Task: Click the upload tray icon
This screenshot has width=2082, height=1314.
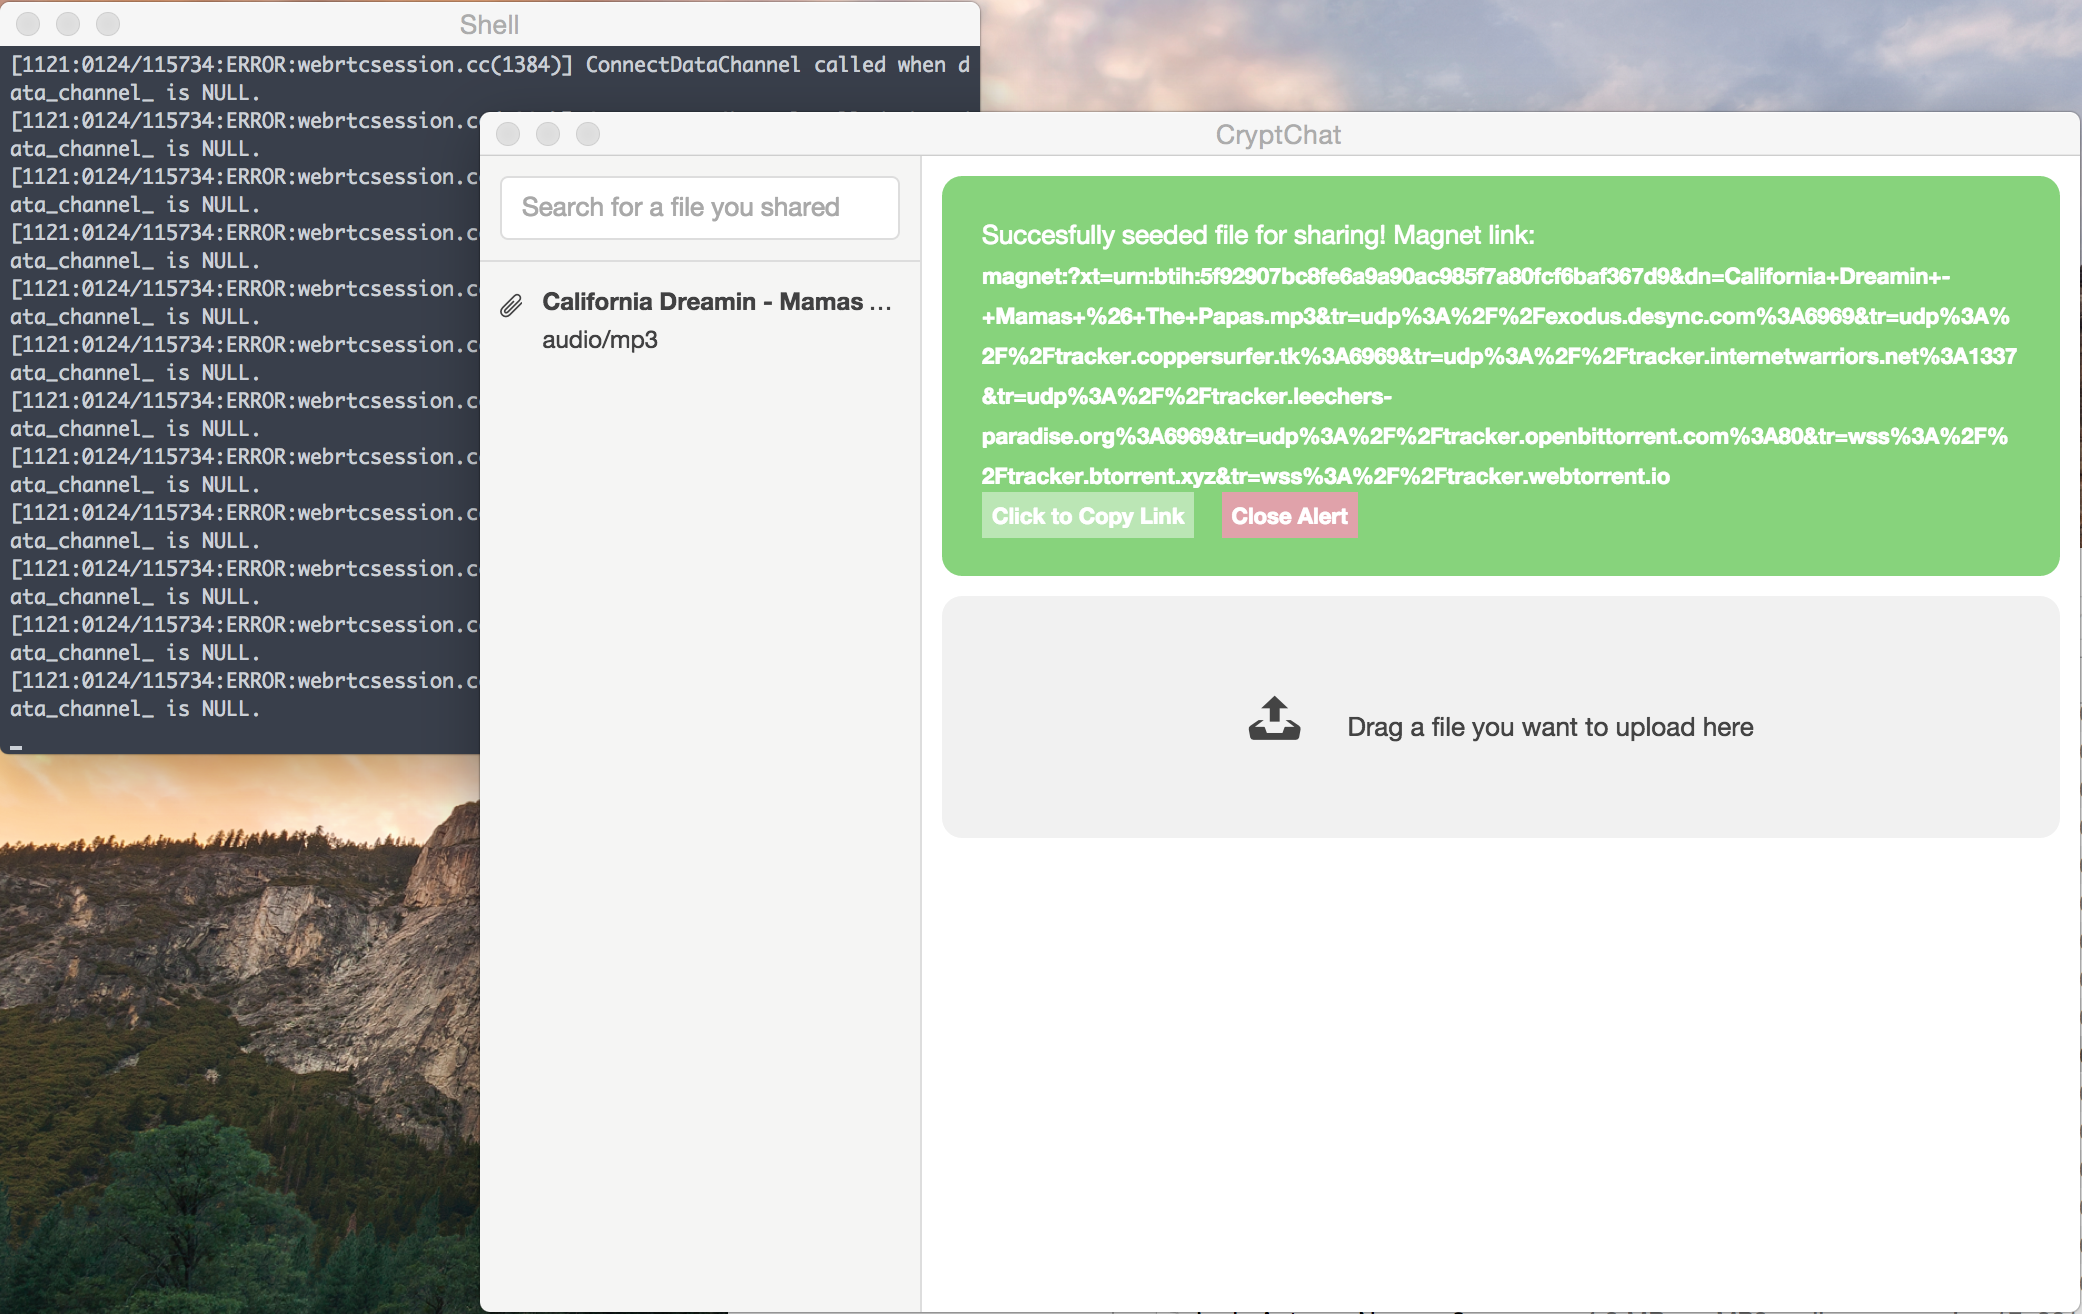Action: 1274,719
